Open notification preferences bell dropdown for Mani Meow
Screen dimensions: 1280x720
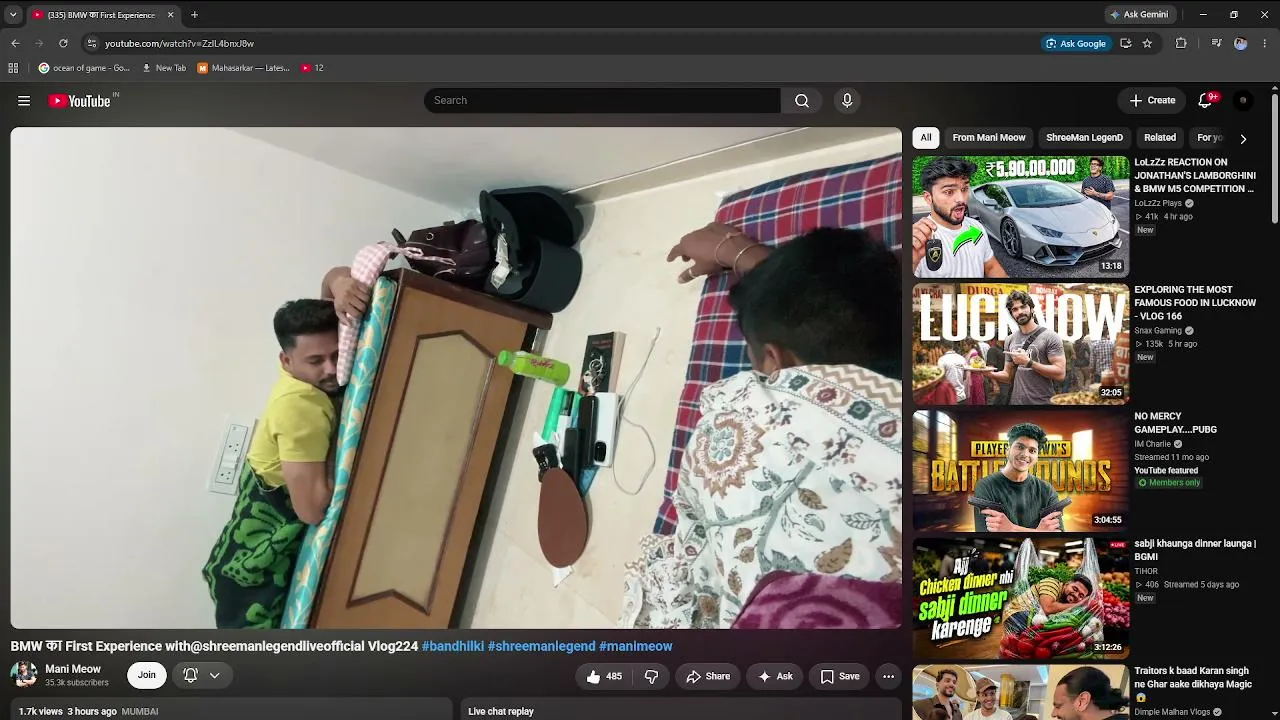[201, 675]
